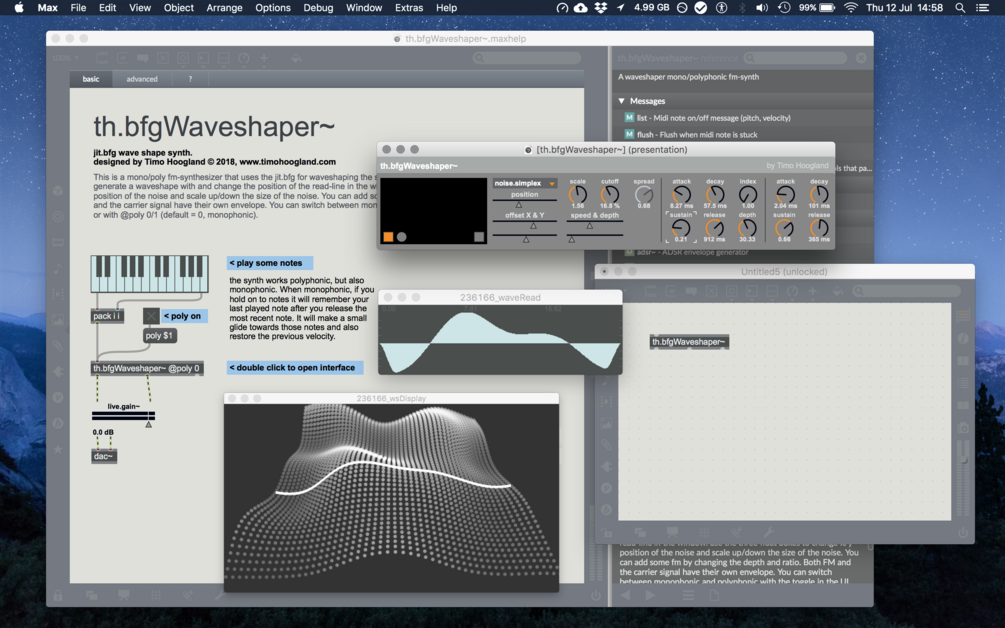Click the new view icon in help window bottom bar
The image size is (1005, 628).
91,595
